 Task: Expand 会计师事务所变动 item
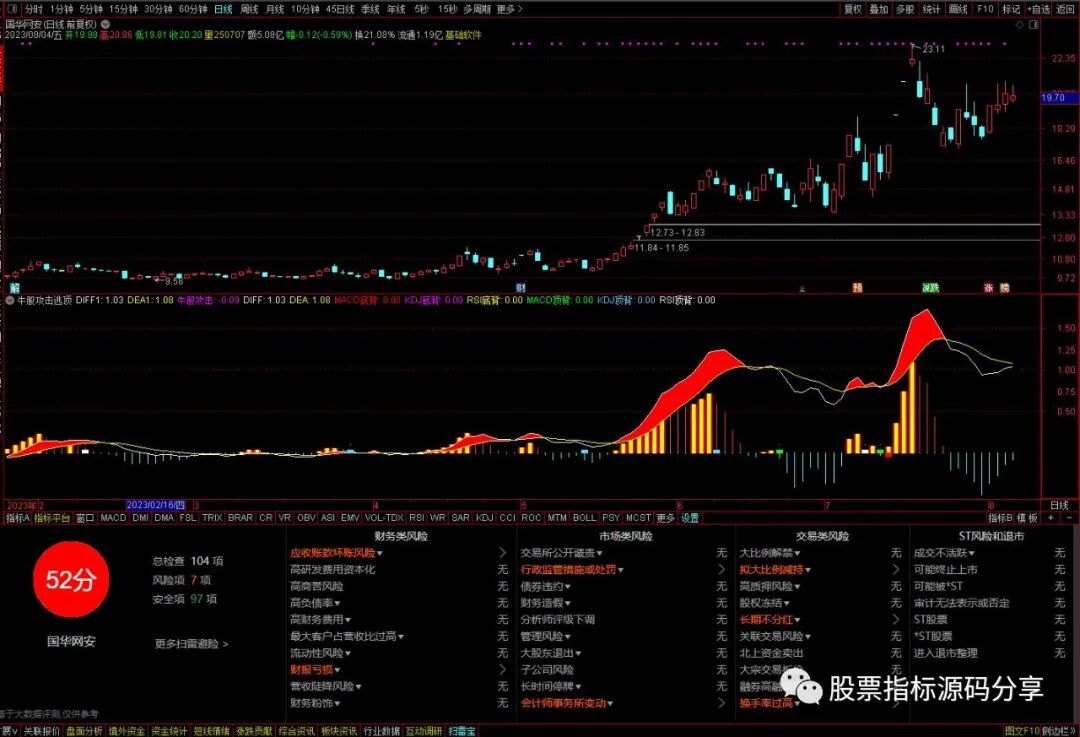coord(566,703)
